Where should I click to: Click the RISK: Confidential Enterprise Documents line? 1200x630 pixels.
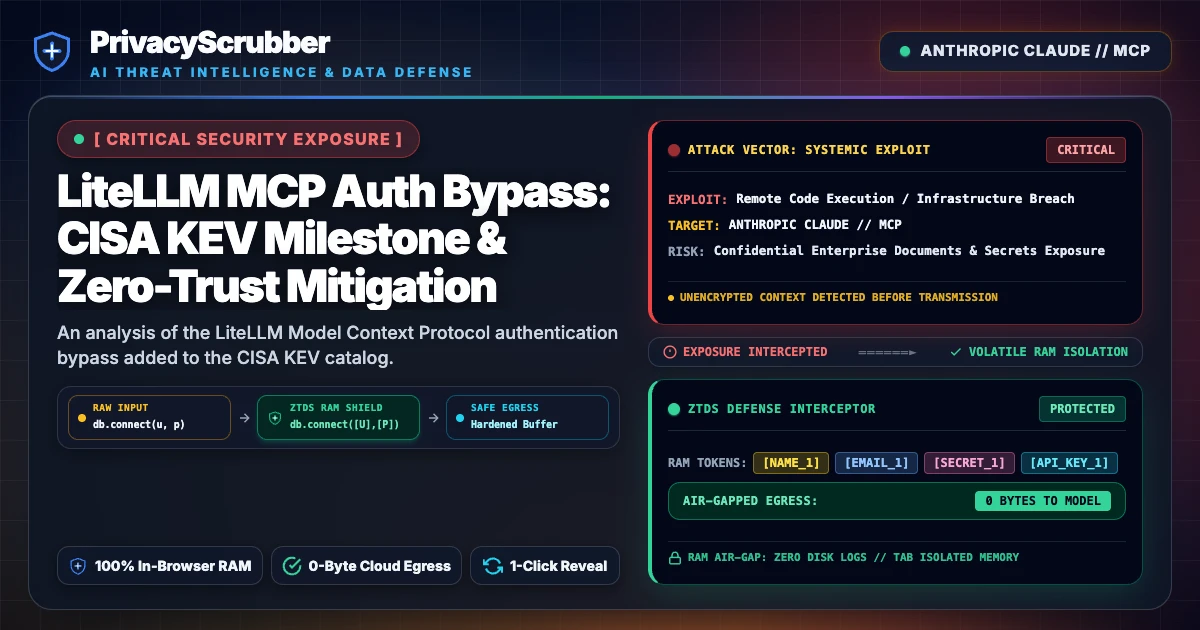(x=887, y=250)
